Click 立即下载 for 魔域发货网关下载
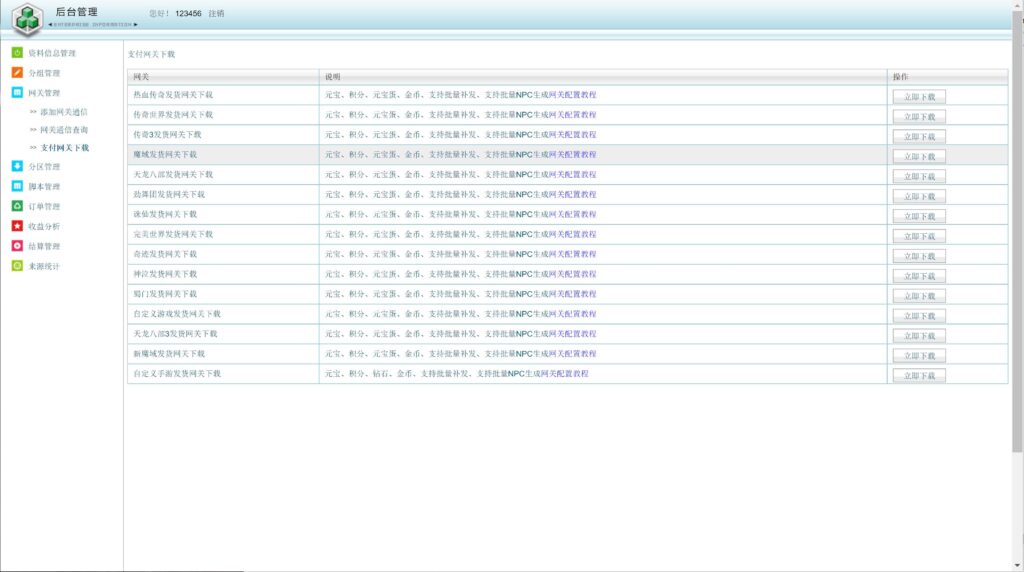 pos(919,156)
